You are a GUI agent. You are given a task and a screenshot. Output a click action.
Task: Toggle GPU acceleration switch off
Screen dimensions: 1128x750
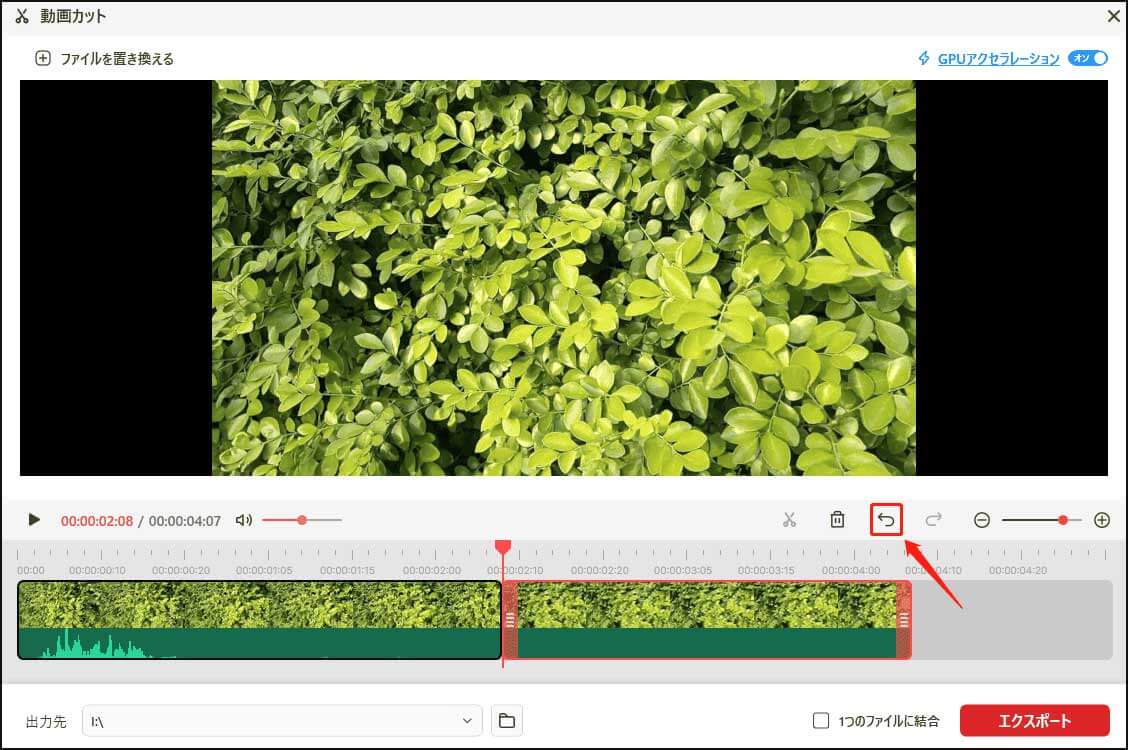point(1088,58)
